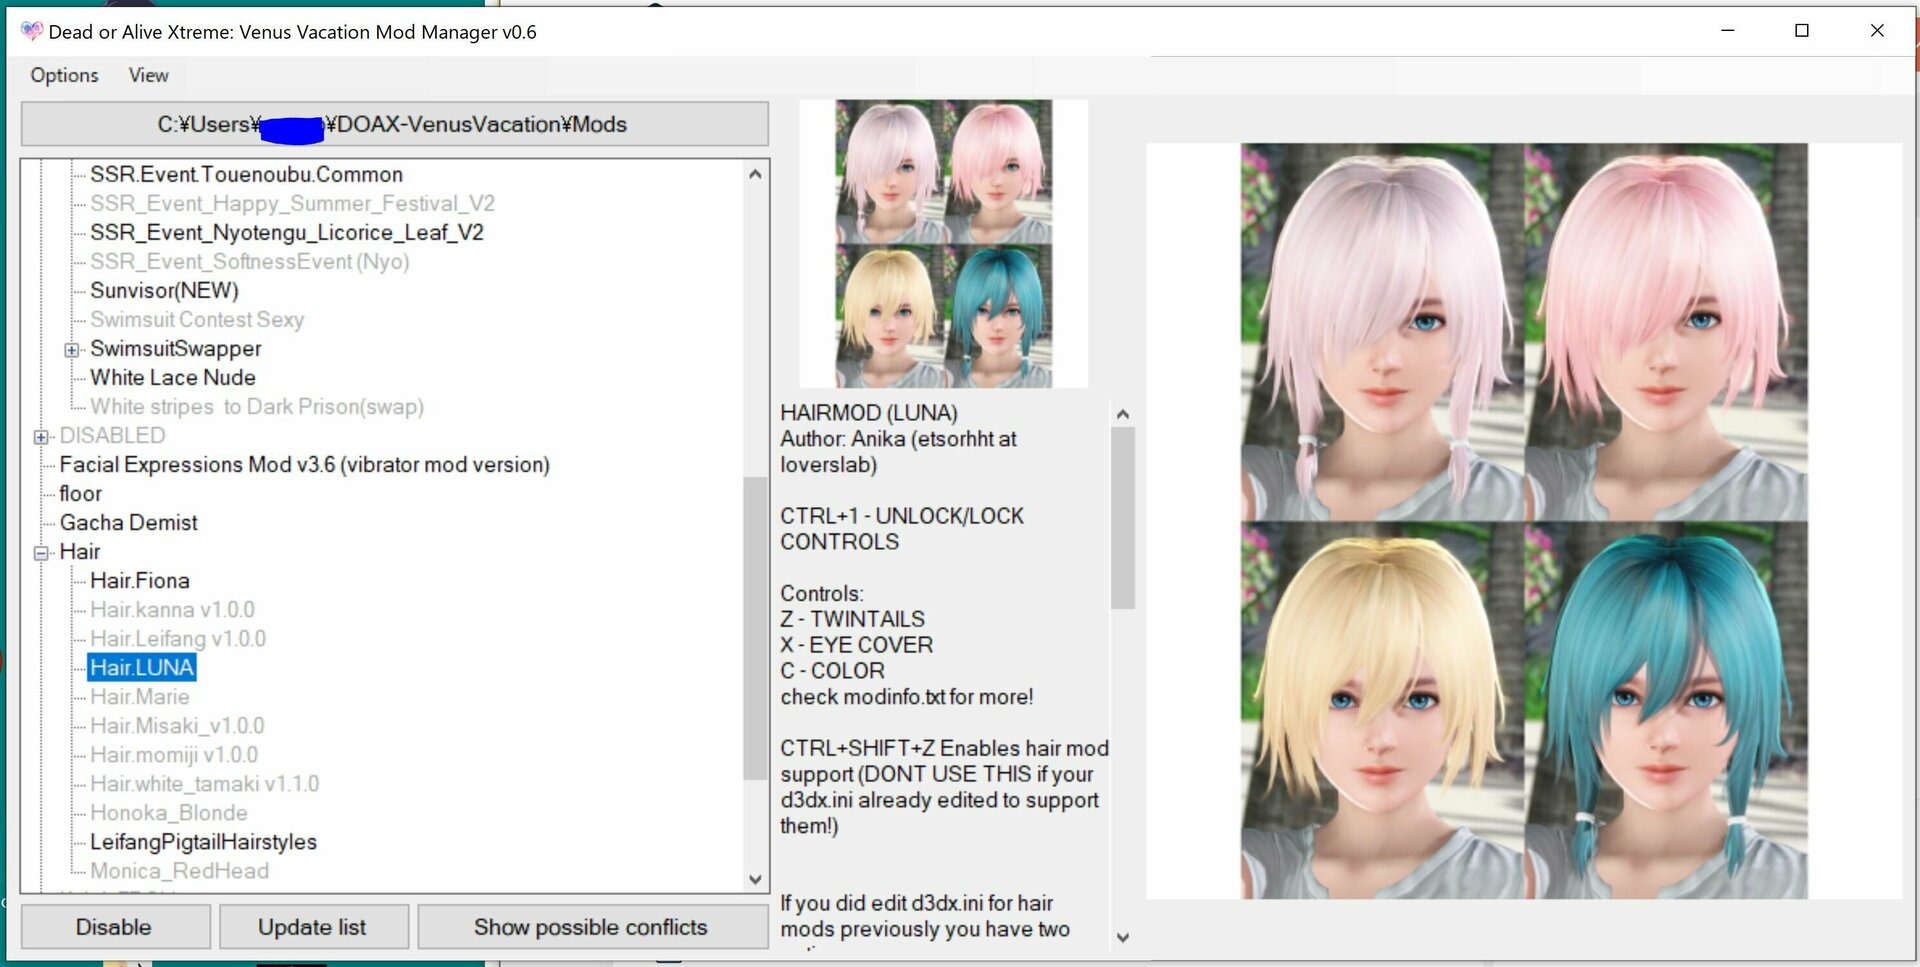Image resolution: width=1920 pixels, height=967 pixels.
Task: Click the Mods folder path button
Action: click(x=395, y=124)
